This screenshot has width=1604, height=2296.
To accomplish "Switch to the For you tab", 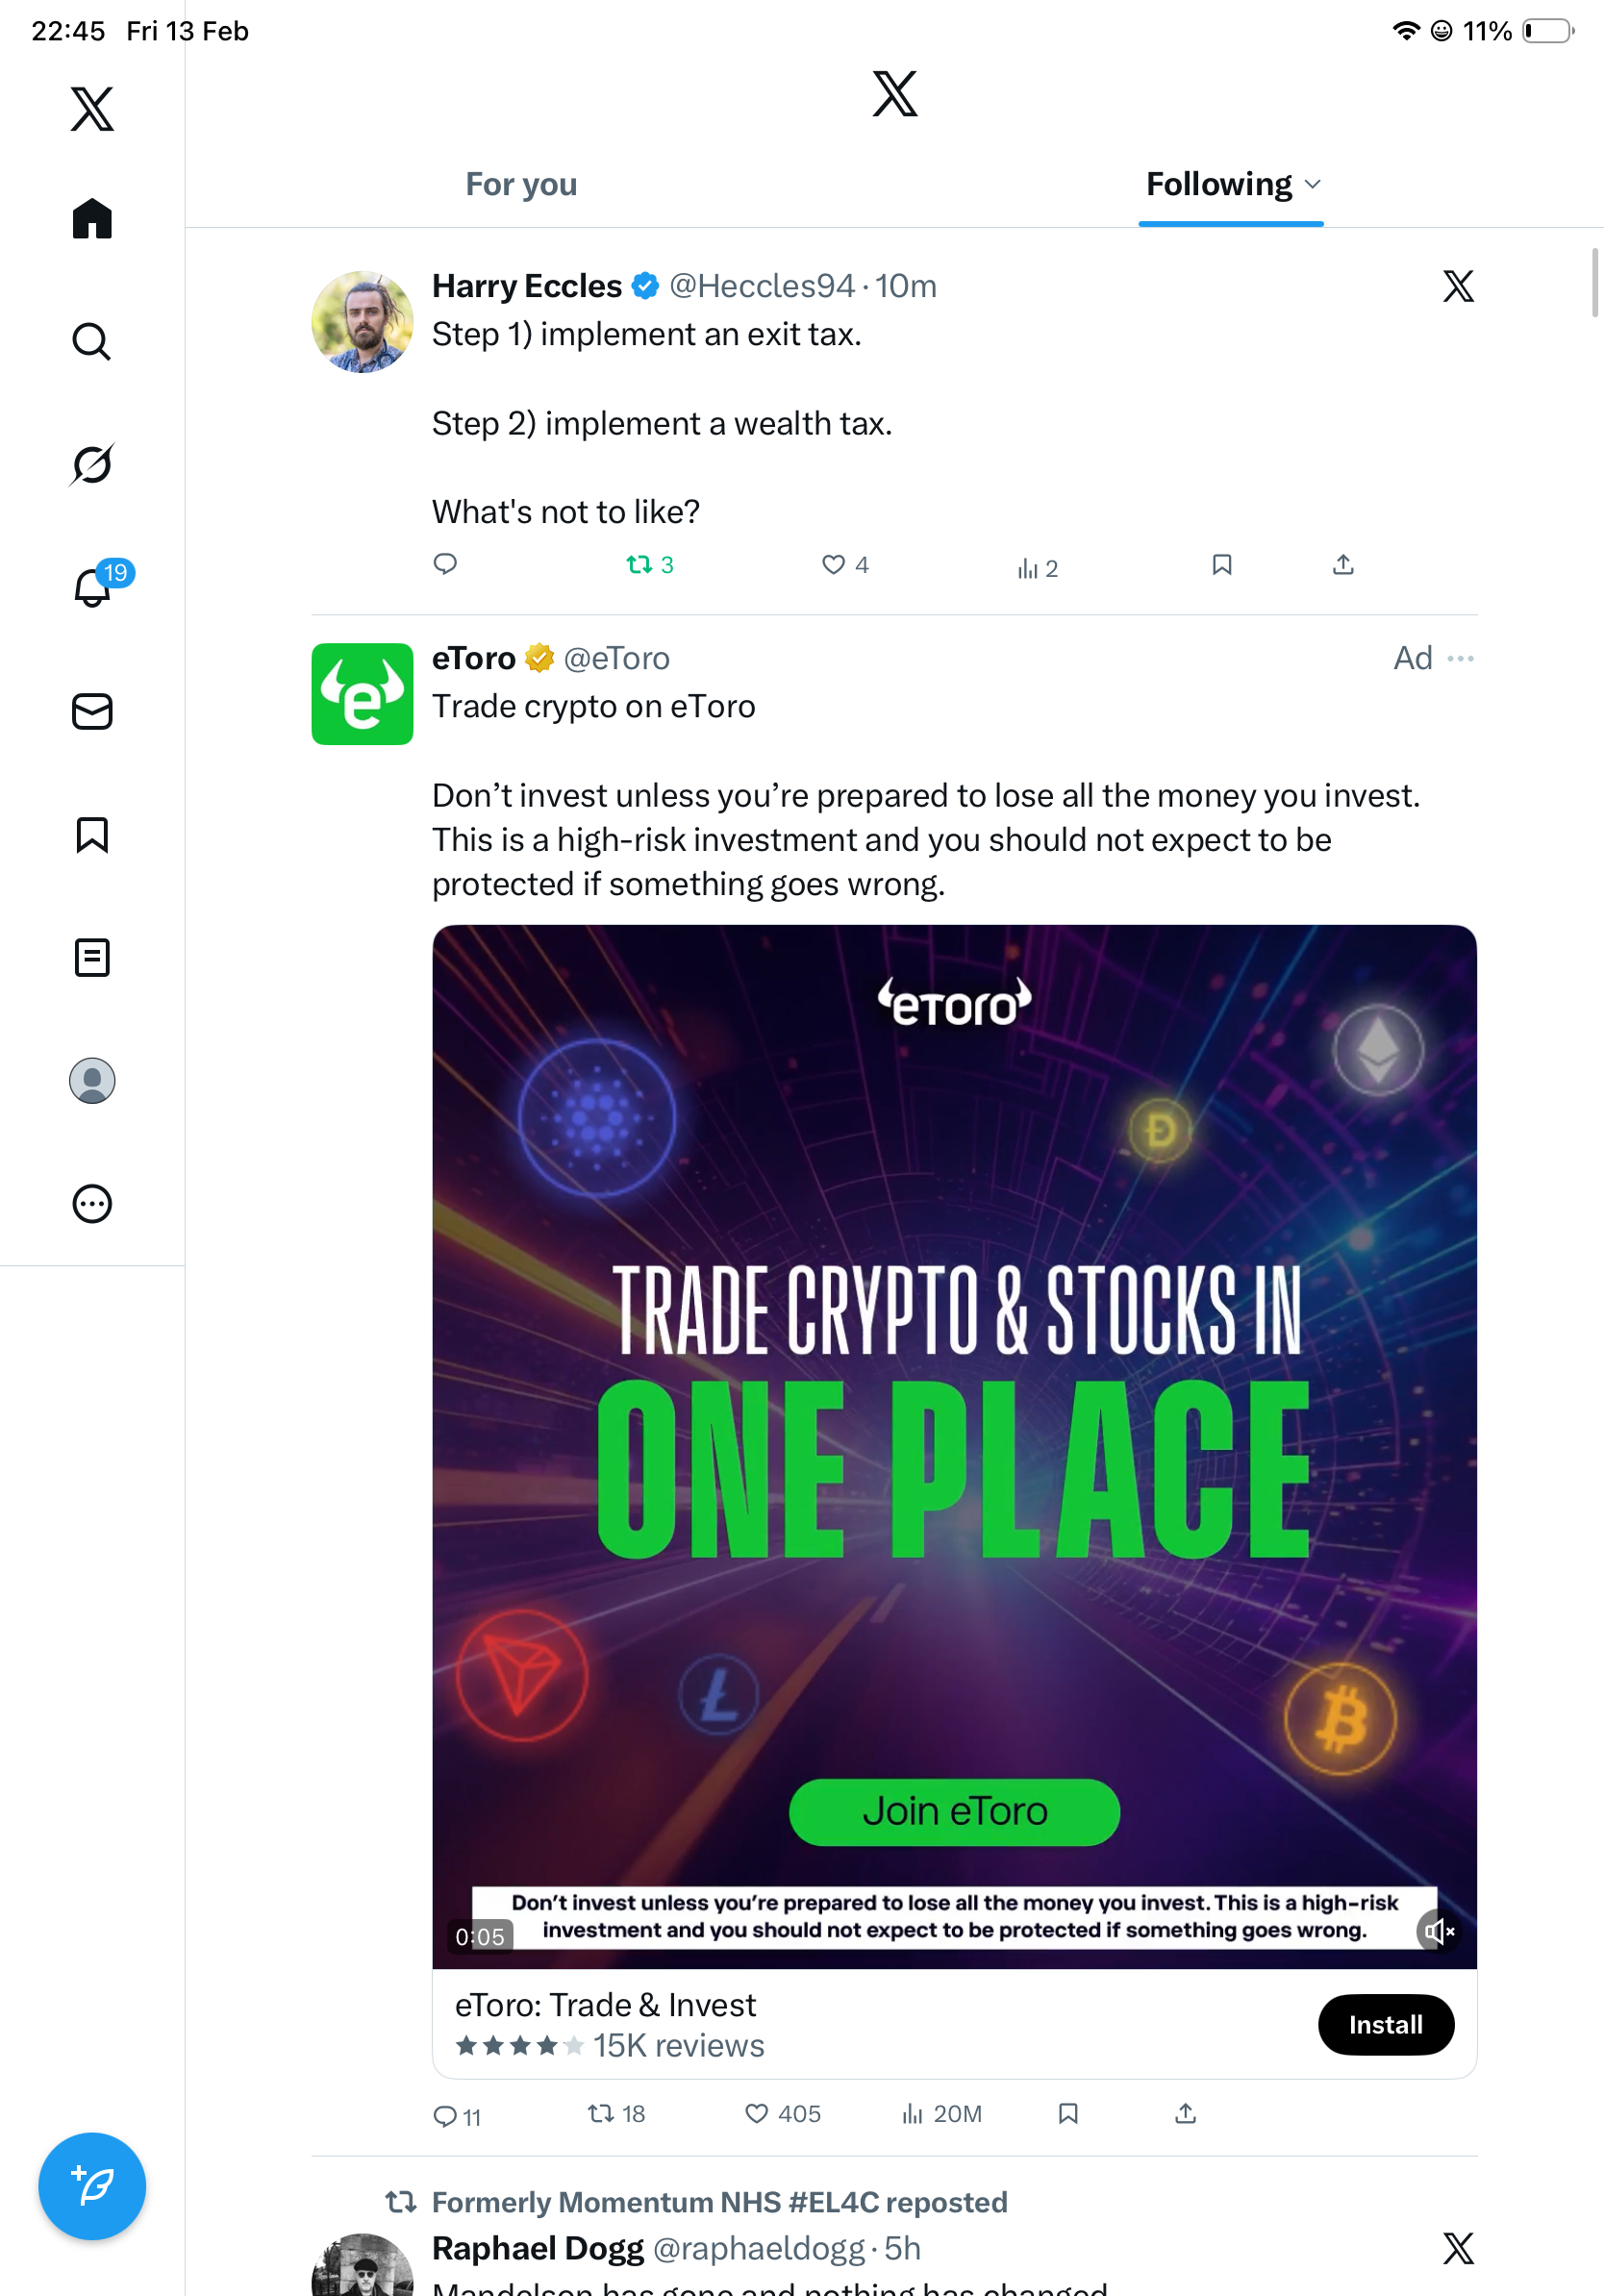I will coord(521,185).
